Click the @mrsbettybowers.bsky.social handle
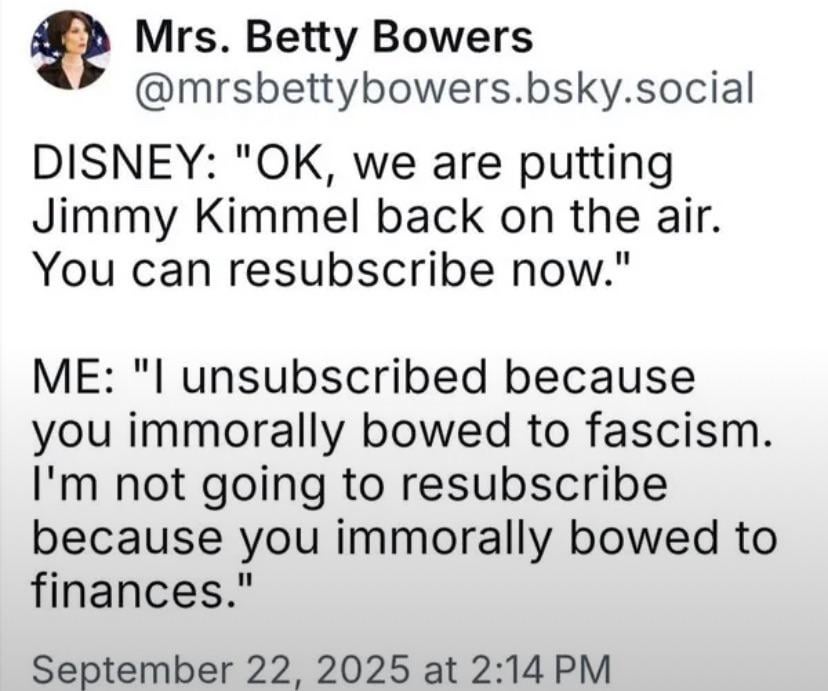The width and height of the screenshot is (828, 691). [442, 90]
